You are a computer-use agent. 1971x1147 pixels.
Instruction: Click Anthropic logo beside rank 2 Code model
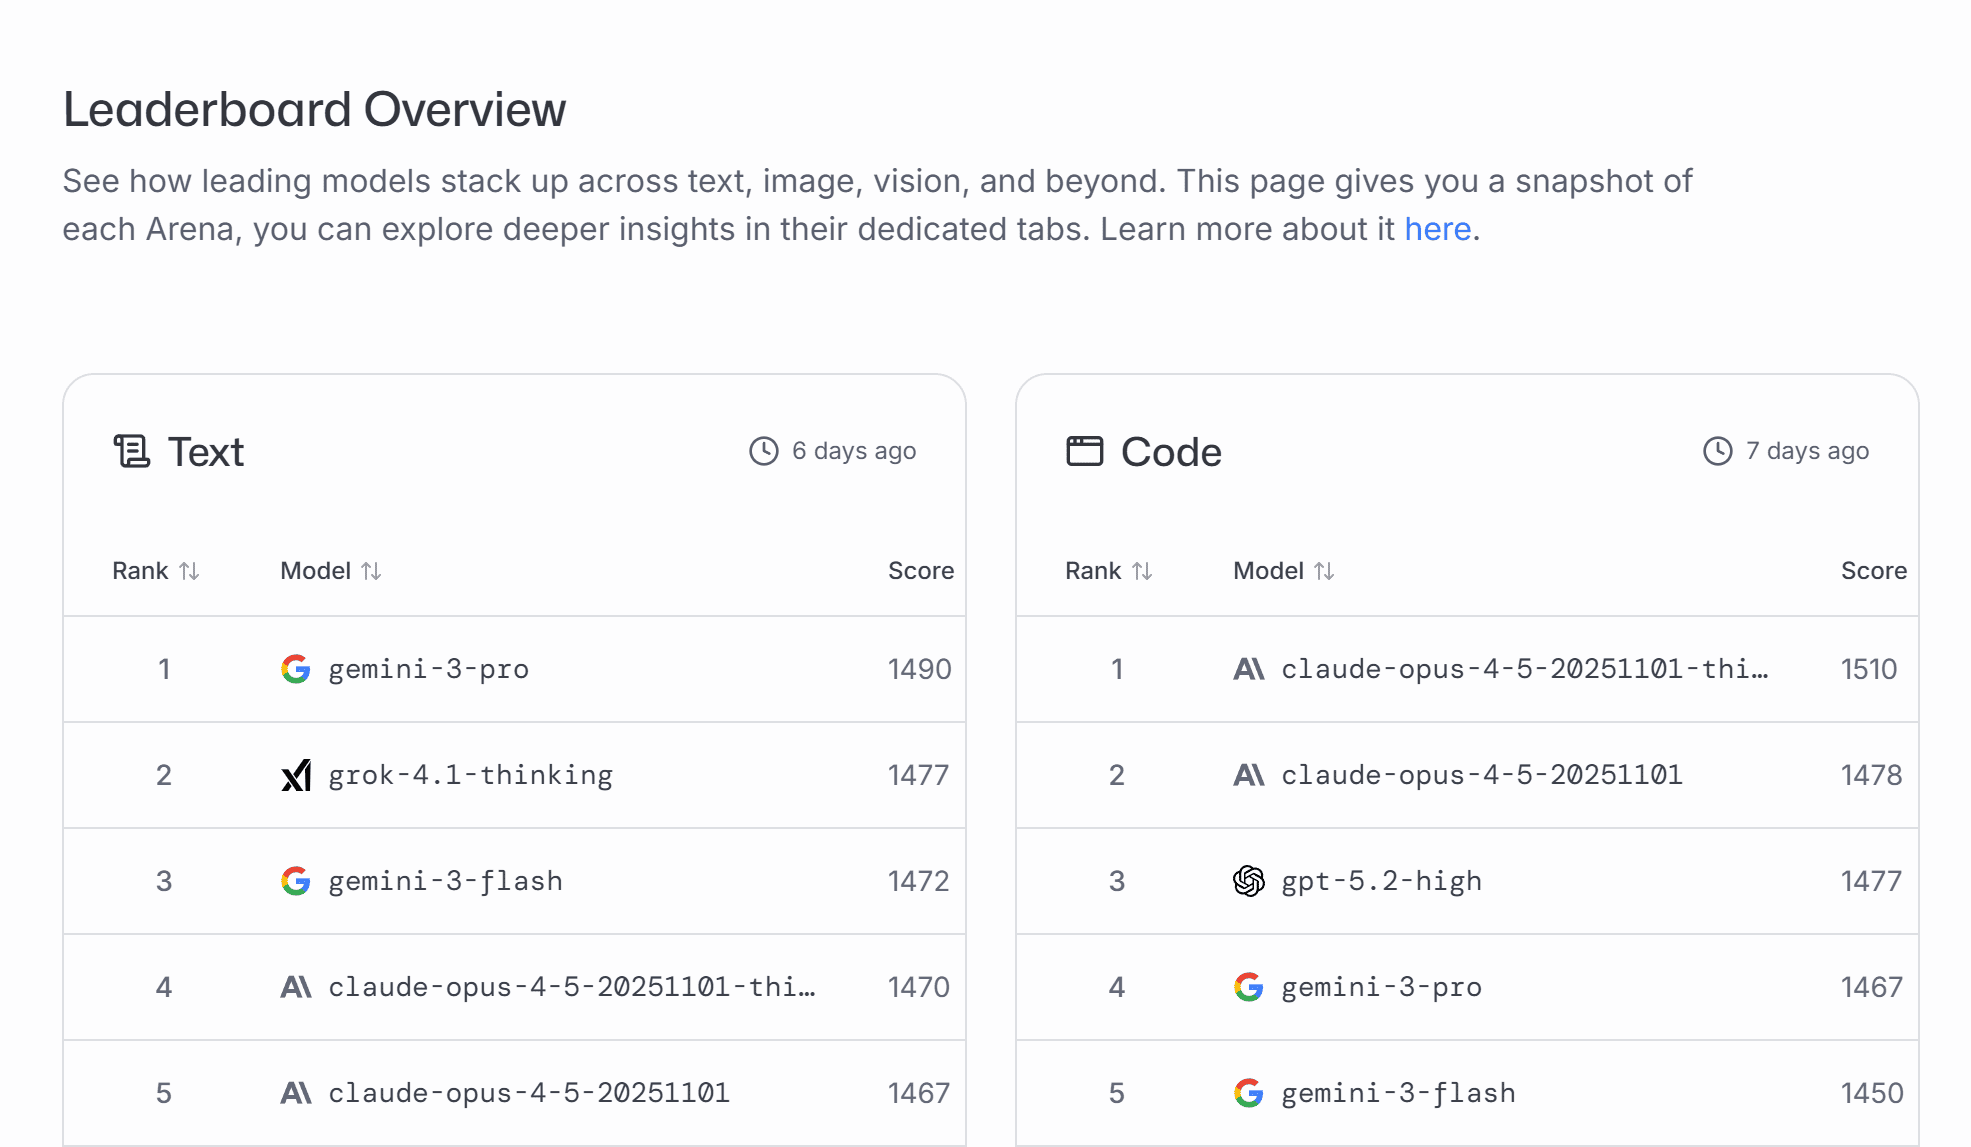pos(1248,775)
